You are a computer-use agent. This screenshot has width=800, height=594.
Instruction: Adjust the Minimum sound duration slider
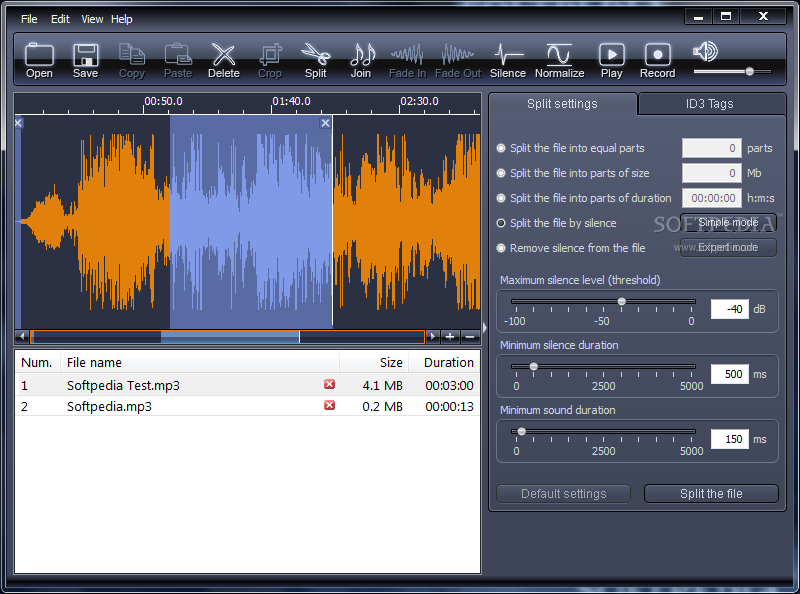tap(521, 432)
